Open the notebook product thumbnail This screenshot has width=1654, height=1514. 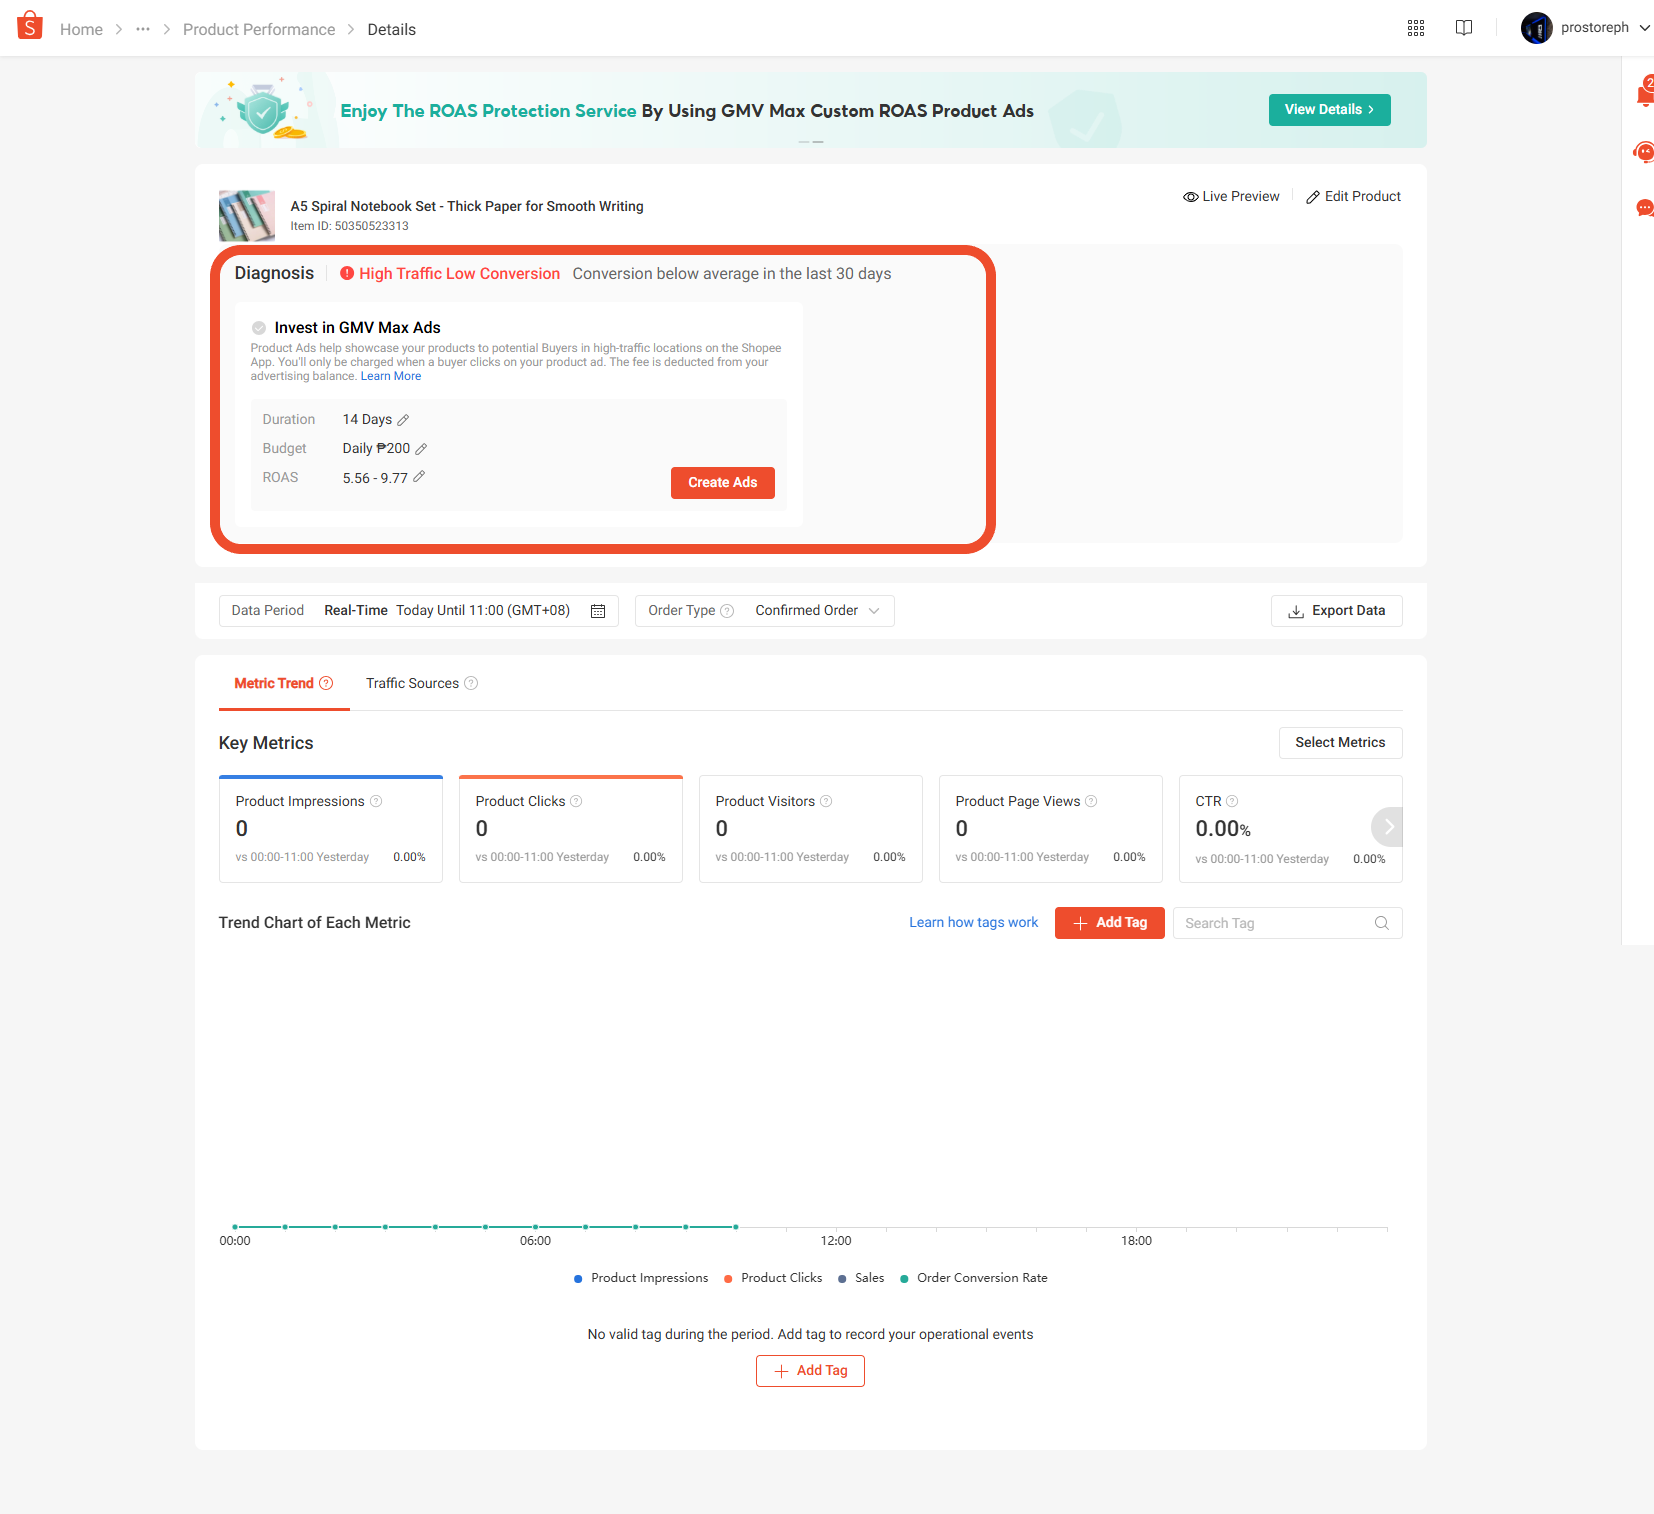(x=247, y=216)
